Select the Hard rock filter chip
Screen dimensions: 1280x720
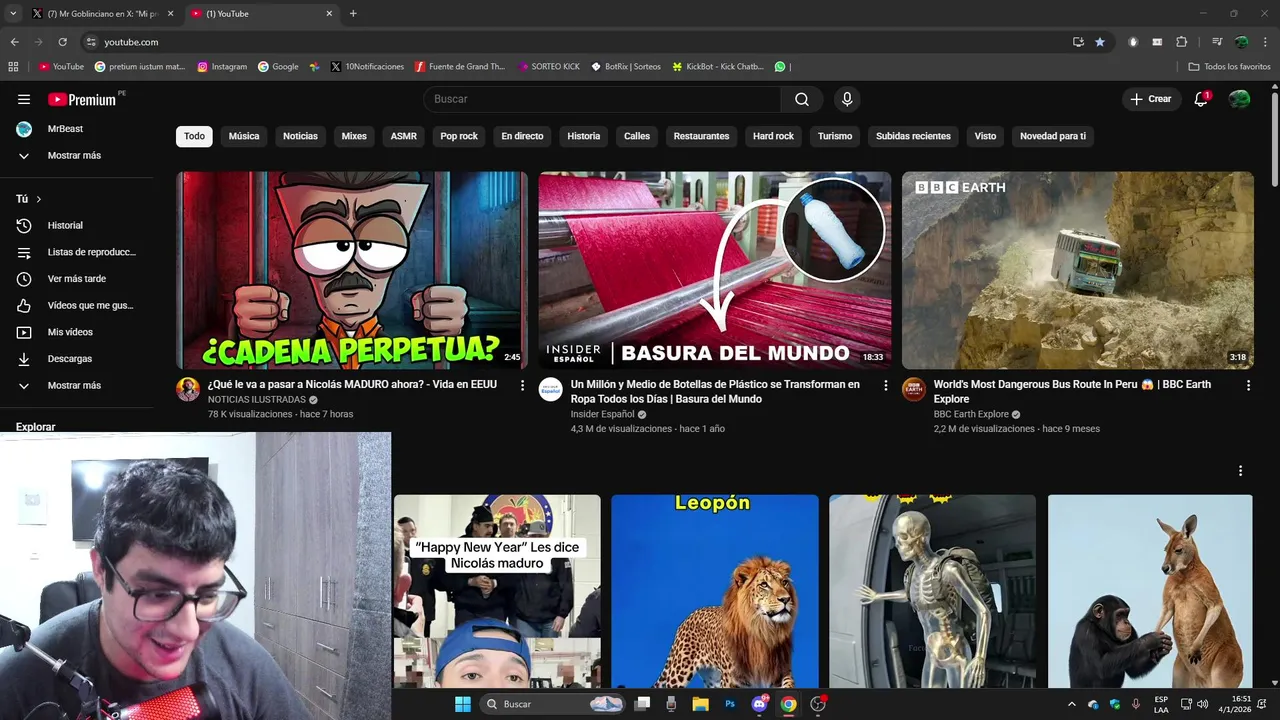tap(773, 136)
